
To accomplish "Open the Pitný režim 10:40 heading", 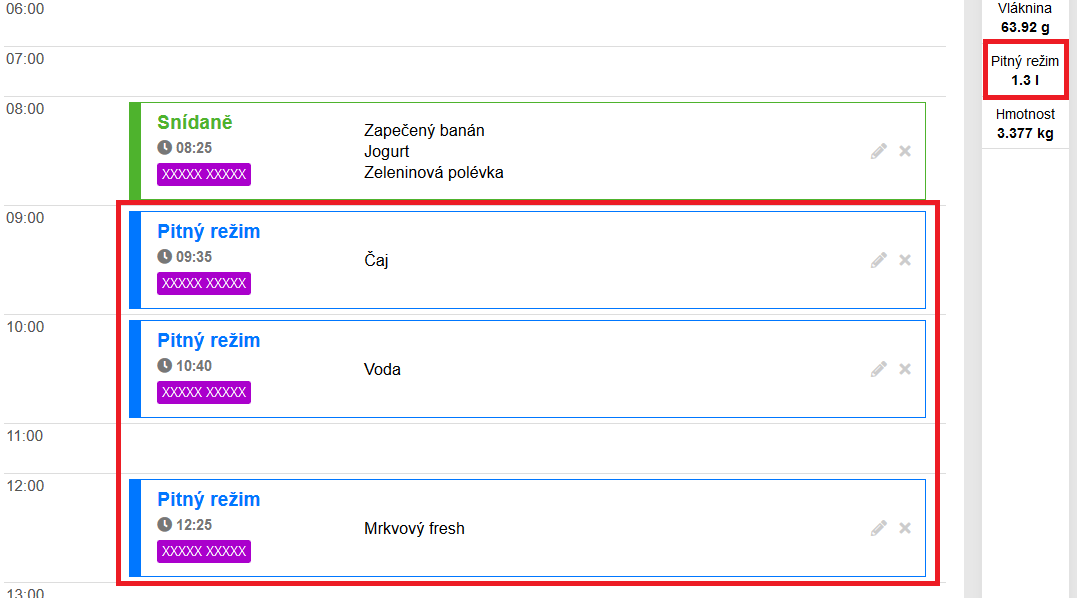I will [209, 341].
